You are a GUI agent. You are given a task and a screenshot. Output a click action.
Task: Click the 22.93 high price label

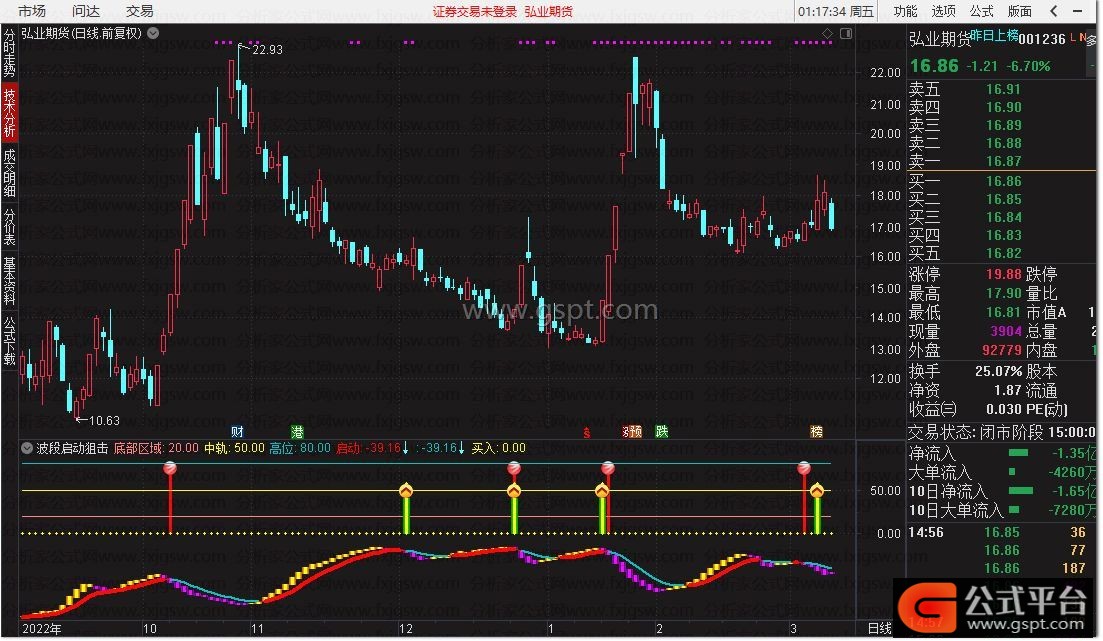pyautogui.click(x=267, y=50)
